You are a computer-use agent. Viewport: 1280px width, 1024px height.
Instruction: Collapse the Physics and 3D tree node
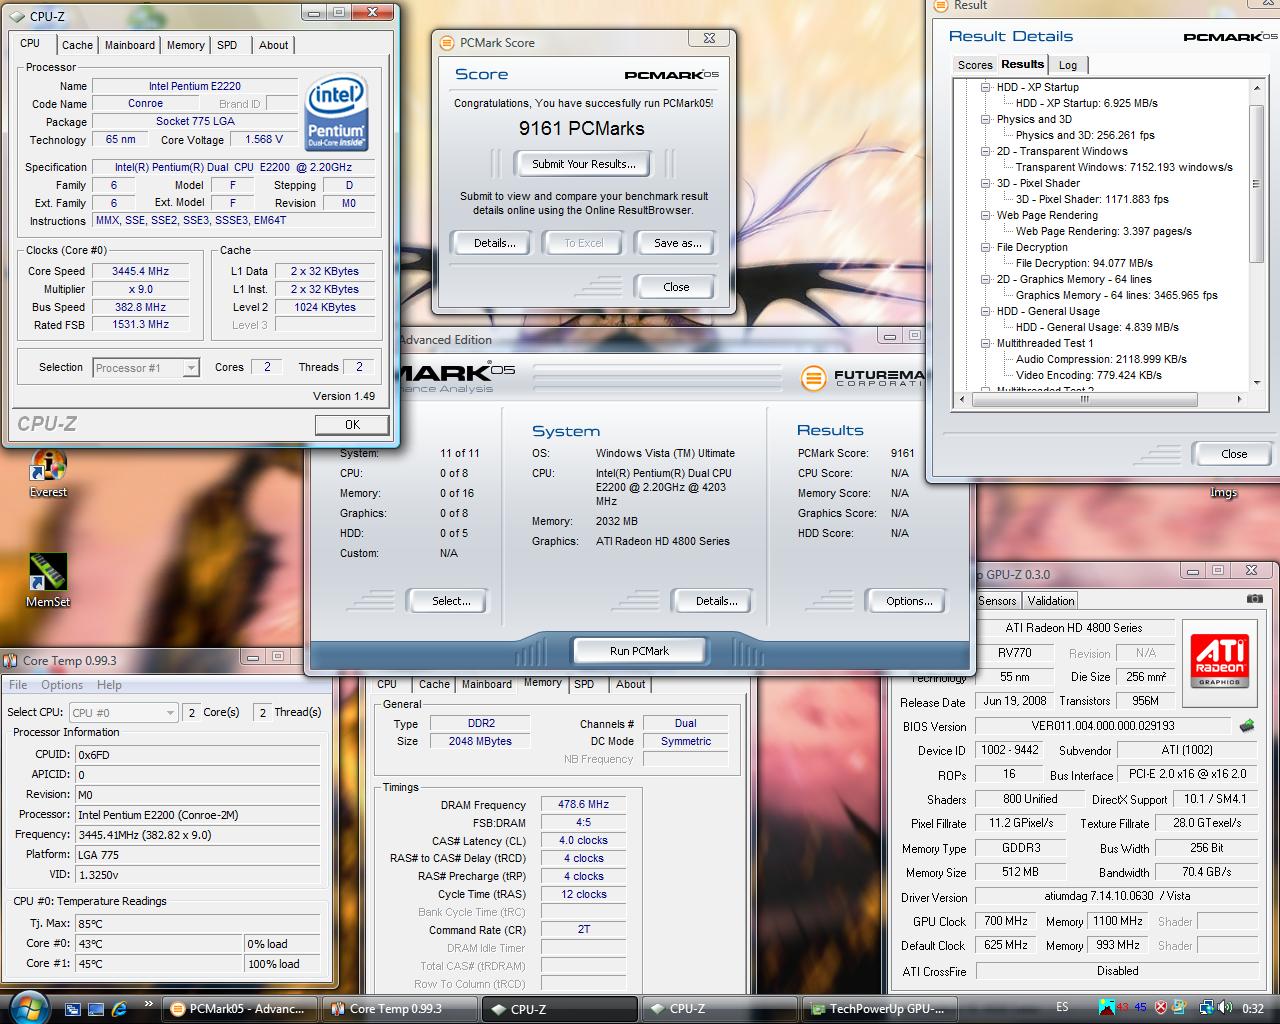pos(985,119)
